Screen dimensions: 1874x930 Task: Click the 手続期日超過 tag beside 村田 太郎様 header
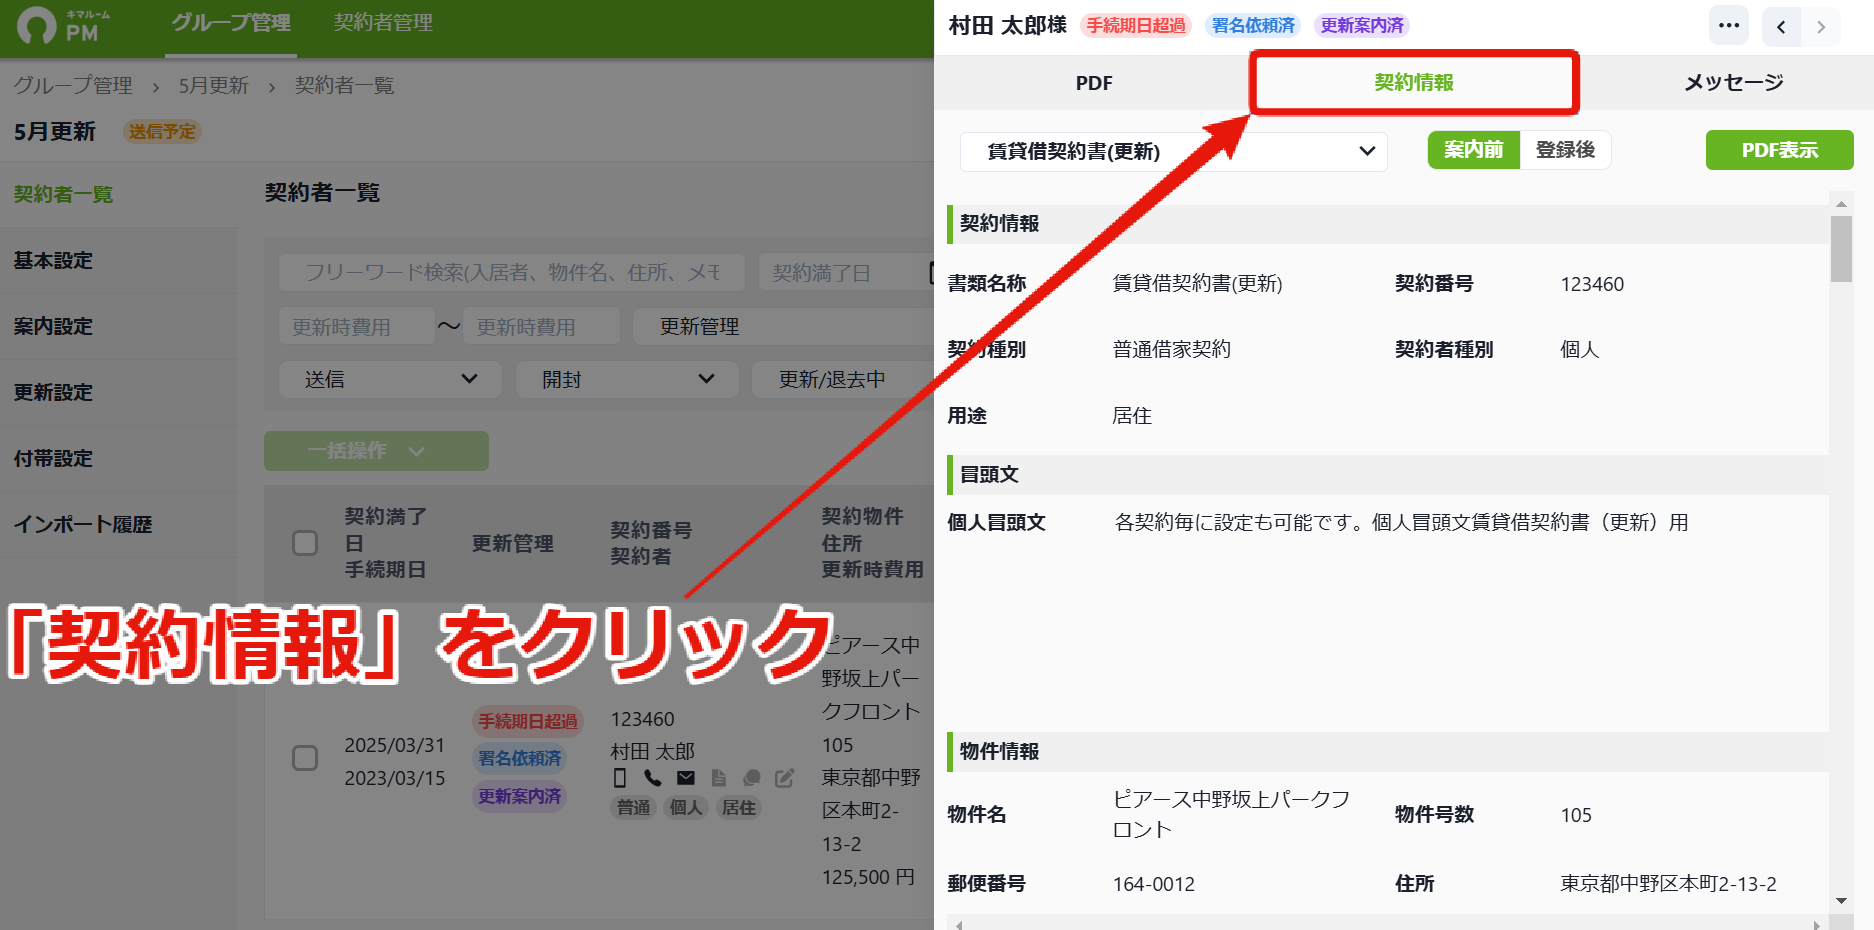coord(1136,26)
